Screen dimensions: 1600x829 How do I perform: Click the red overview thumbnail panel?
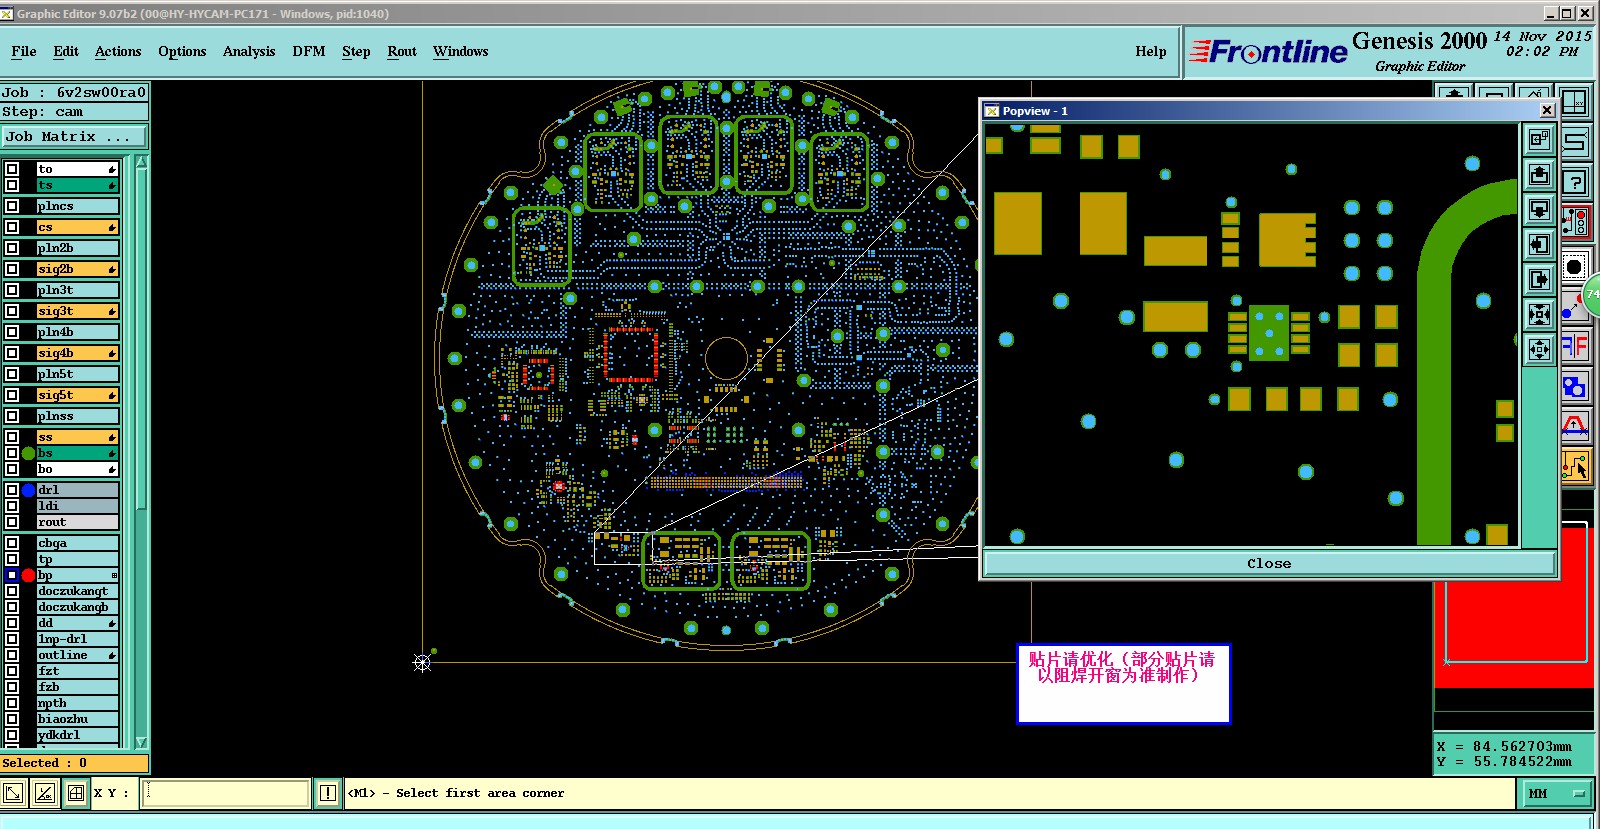pyautogui.click(x=1514, y=607)
